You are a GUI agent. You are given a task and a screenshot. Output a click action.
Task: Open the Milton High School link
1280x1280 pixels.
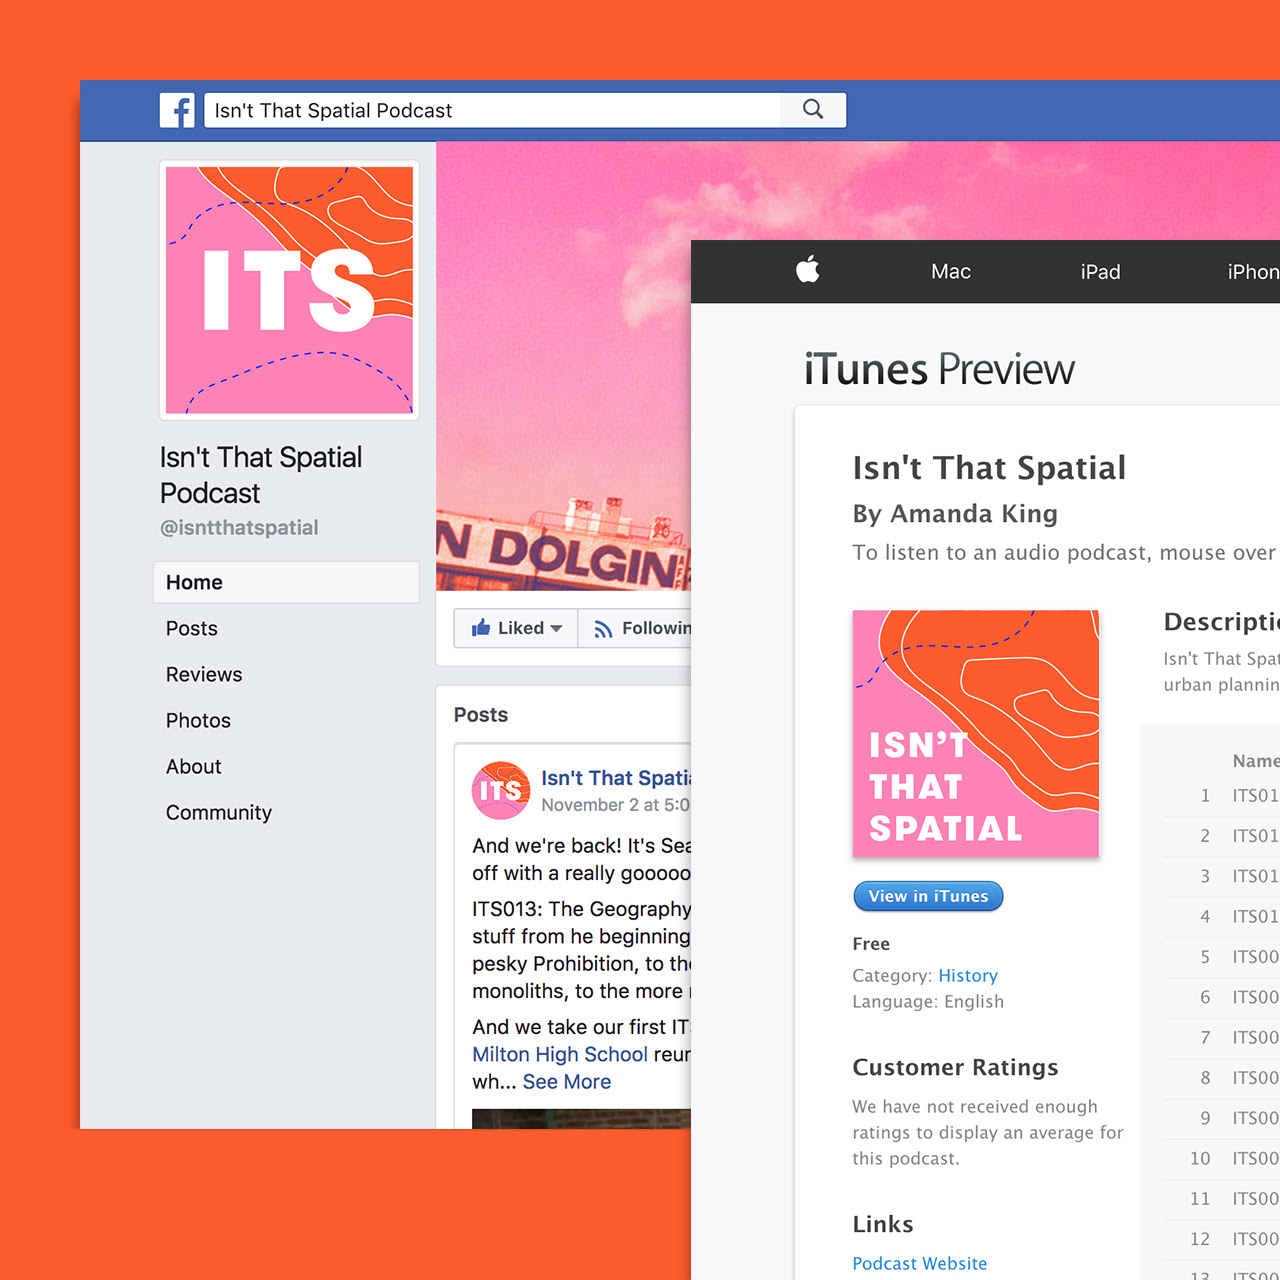click(560, 1054)
